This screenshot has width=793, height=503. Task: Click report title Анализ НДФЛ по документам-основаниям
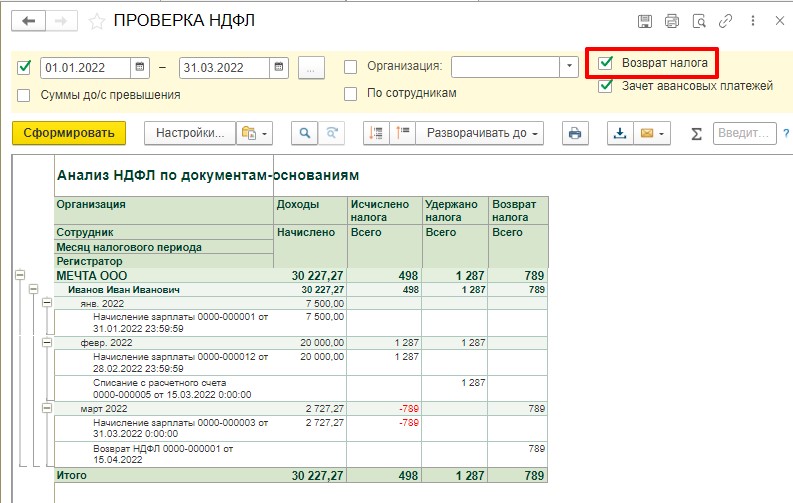pyautogui.click(x=208, y=175)
